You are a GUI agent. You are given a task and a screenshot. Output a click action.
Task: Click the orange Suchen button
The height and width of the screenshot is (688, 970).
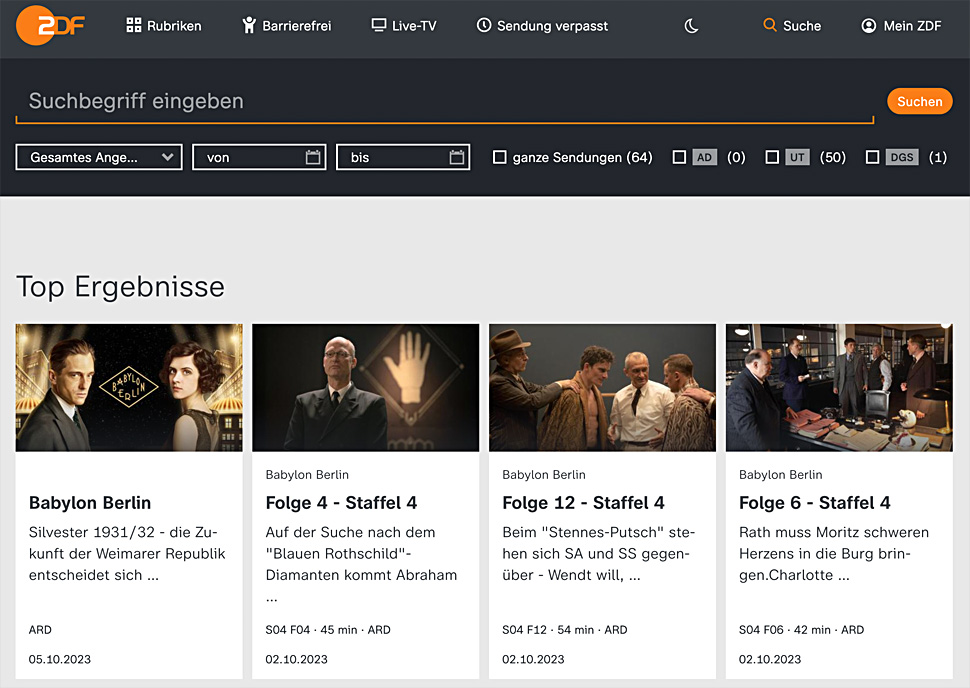point(920,101)
